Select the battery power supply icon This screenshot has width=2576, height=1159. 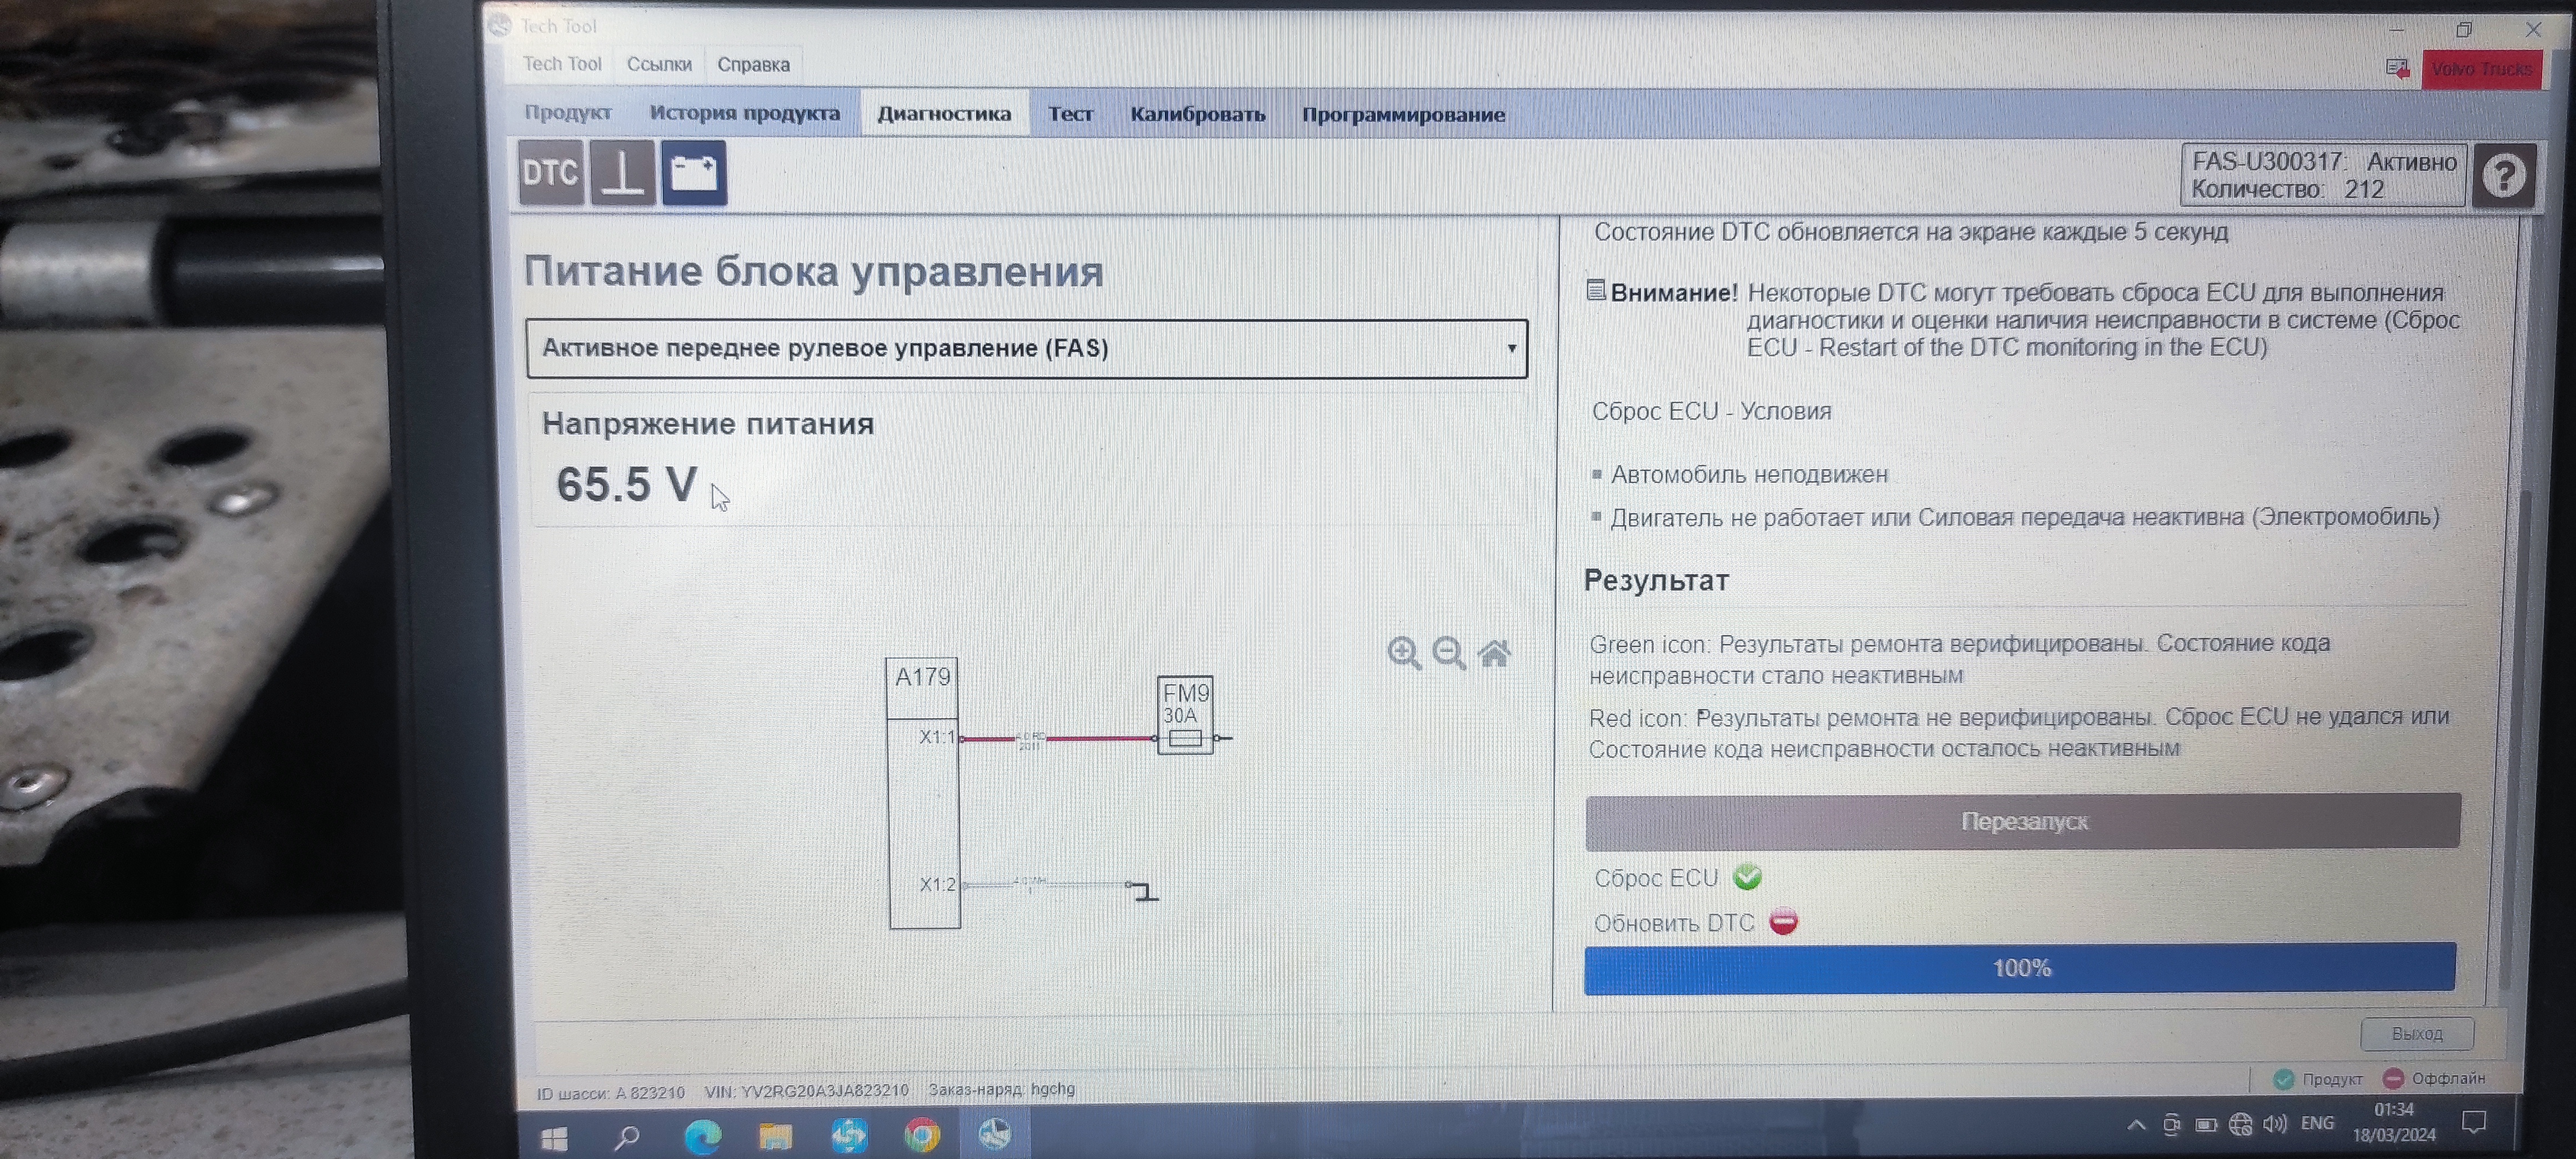click(x=694, y=173)
